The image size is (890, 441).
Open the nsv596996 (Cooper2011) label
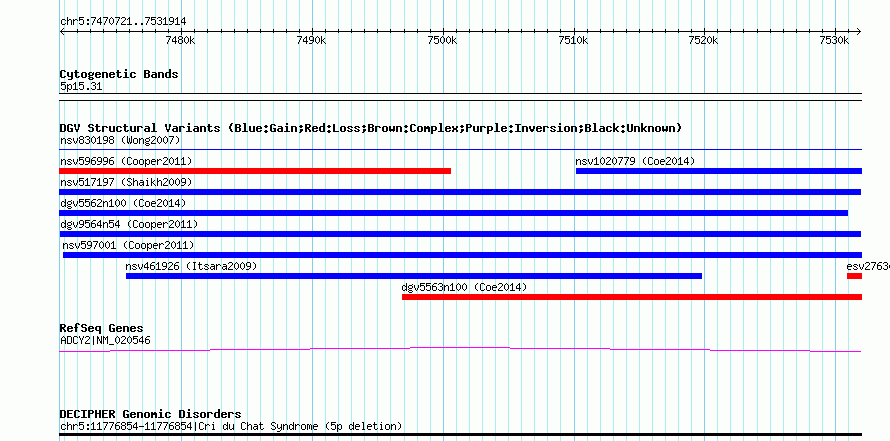(x=126, y=161)
